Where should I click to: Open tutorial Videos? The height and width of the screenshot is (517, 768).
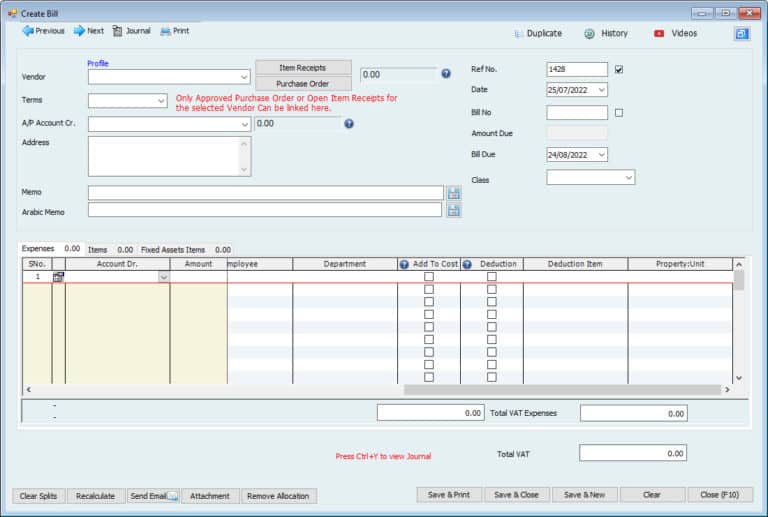(x=675, y=33)
